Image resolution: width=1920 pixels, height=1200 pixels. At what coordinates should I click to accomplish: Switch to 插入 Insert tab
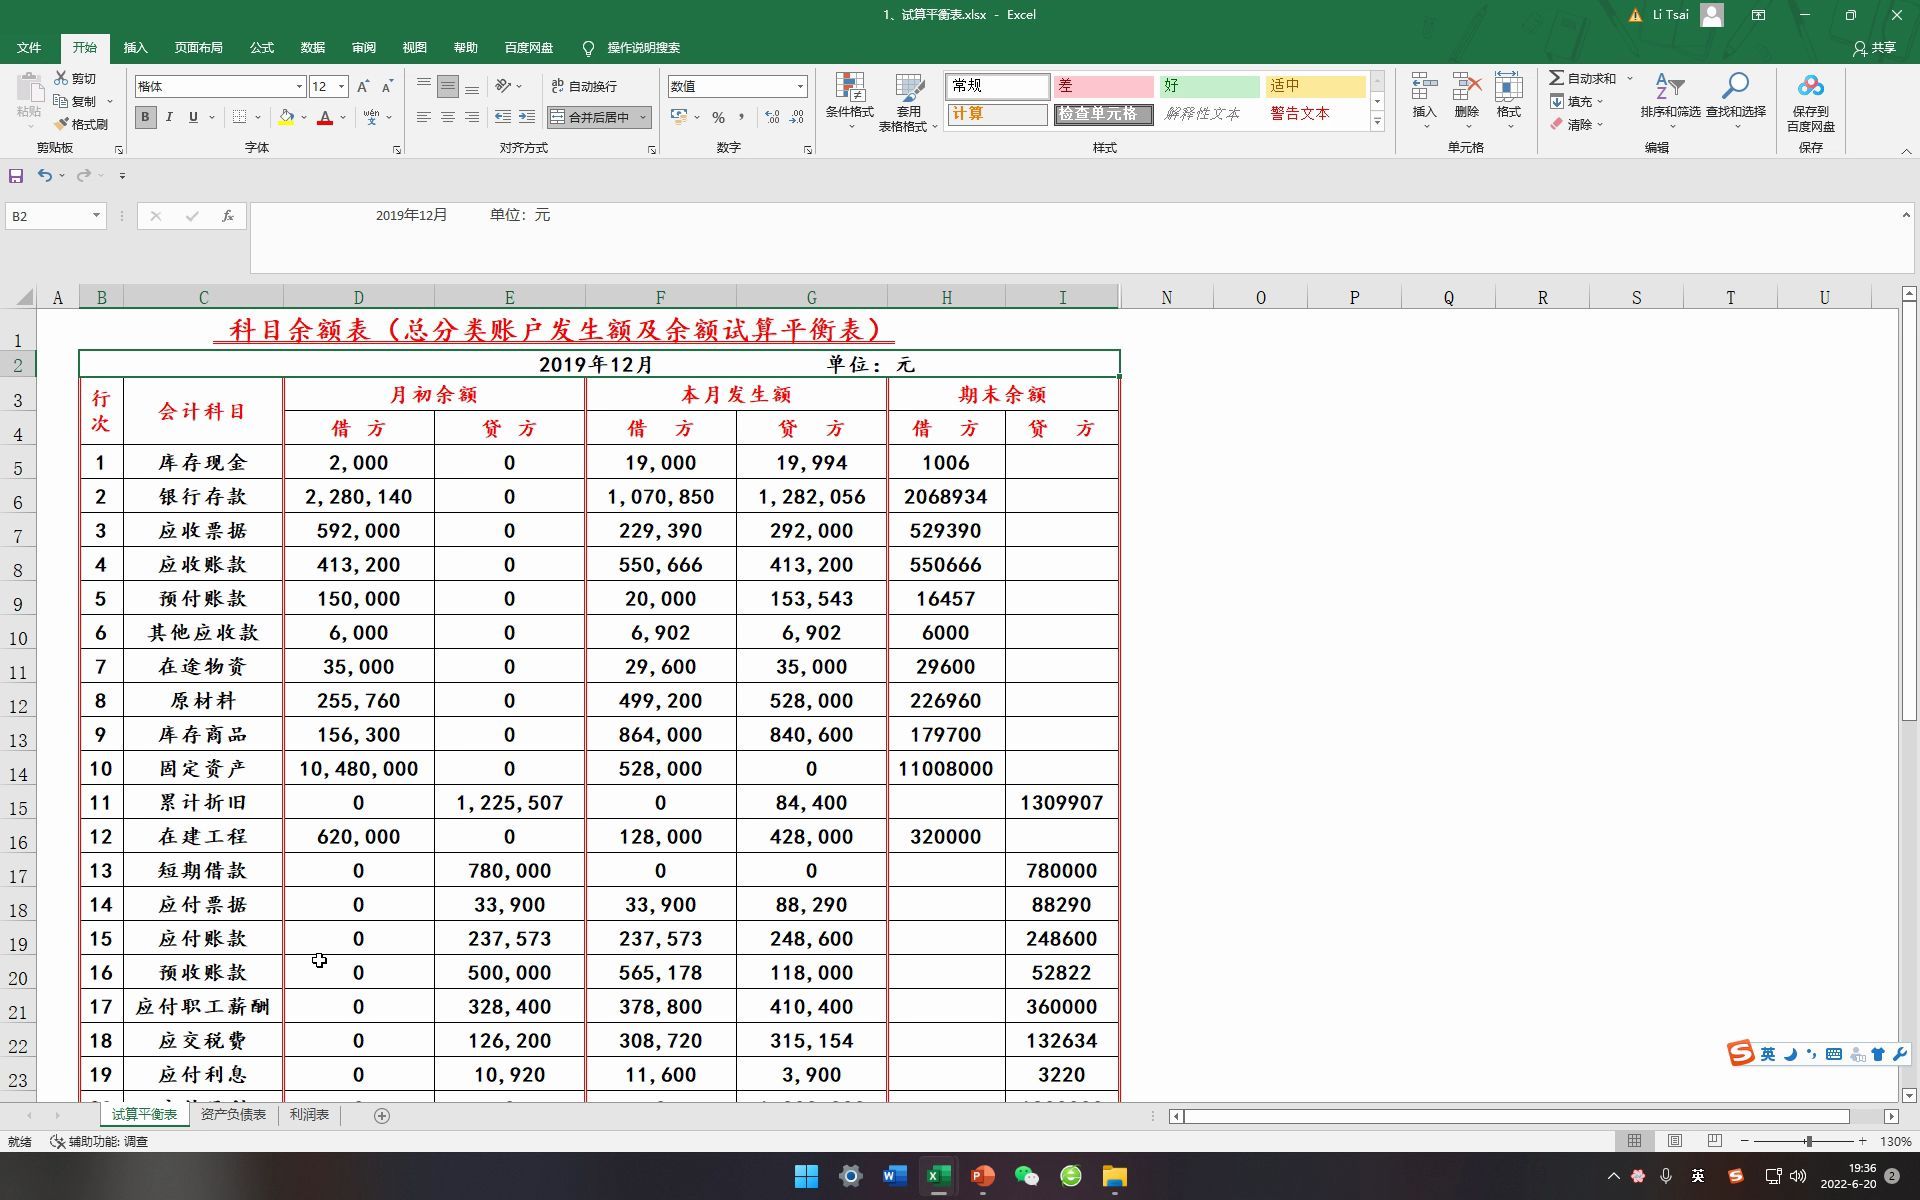click(135, 48)
